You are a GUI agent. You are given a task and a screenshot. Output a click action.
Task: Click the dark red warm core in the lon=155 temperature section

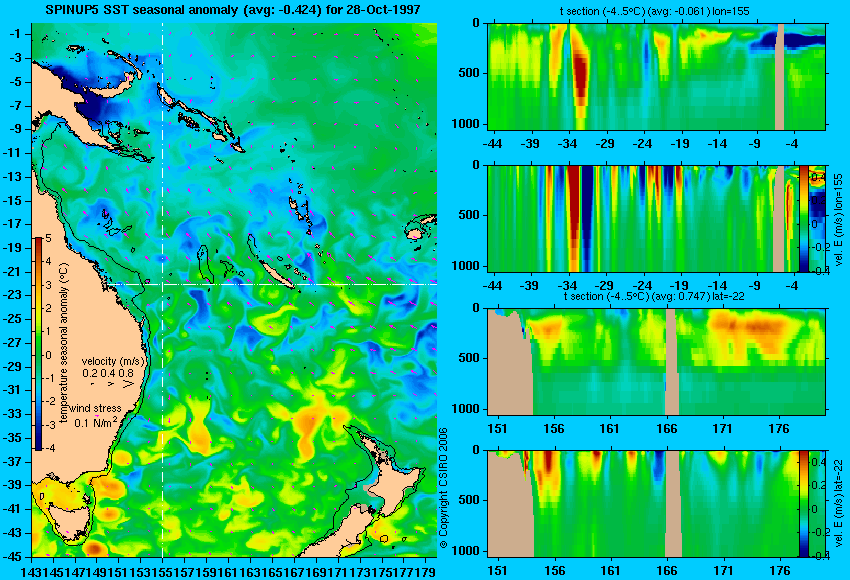click(581, 76)
